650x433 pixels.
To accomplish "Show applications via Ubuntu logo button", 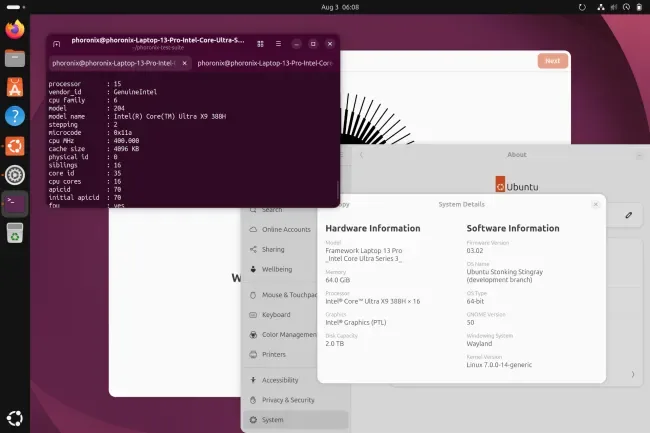I will [15, 418].
